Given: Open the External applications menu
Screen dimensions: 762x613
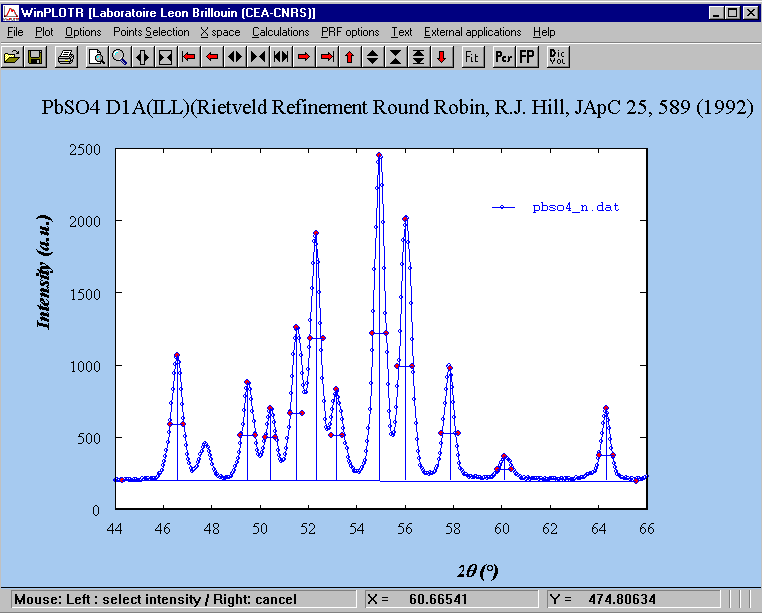Looking at the screenshot, I should [472, 32].
